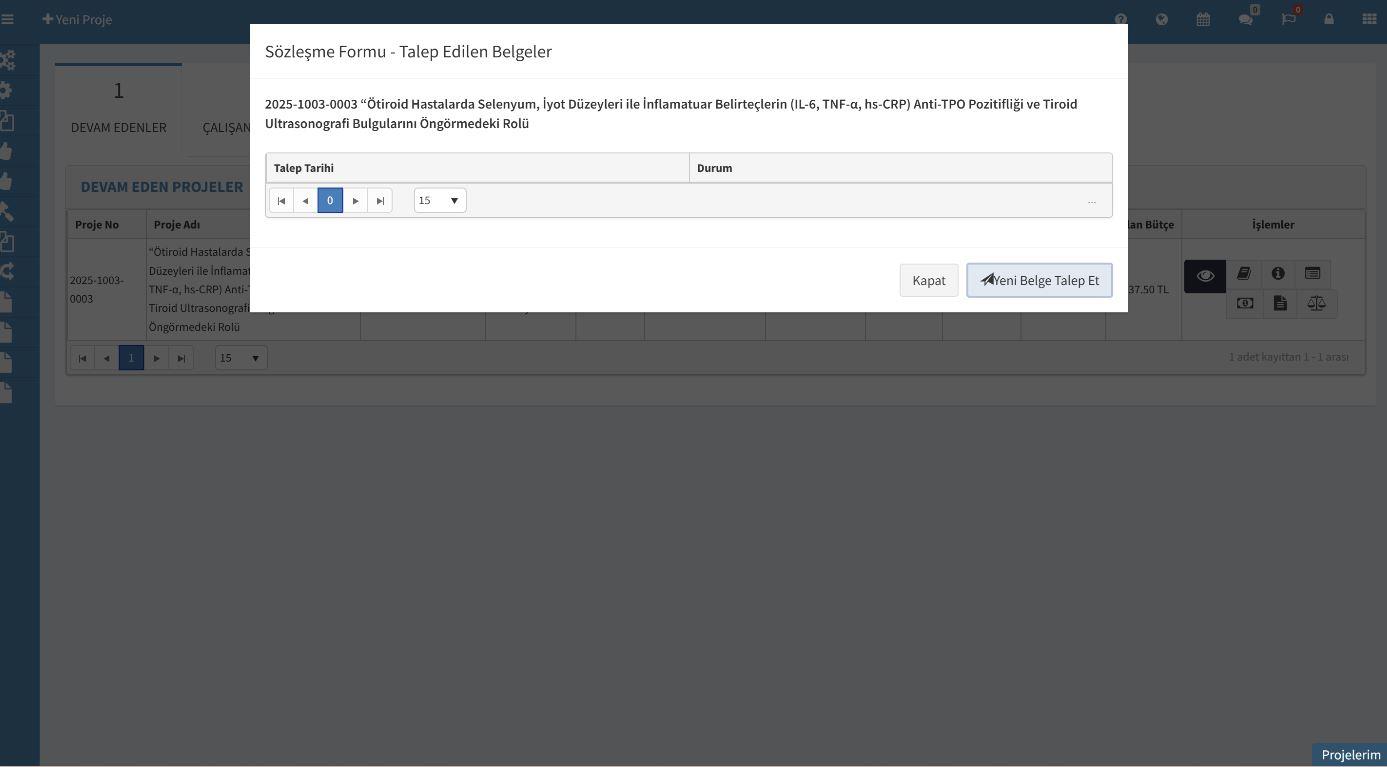Viewport: 1387px width, 767px height.
Task: Click the lock icon in top bar
Action: coord(1329,19)
